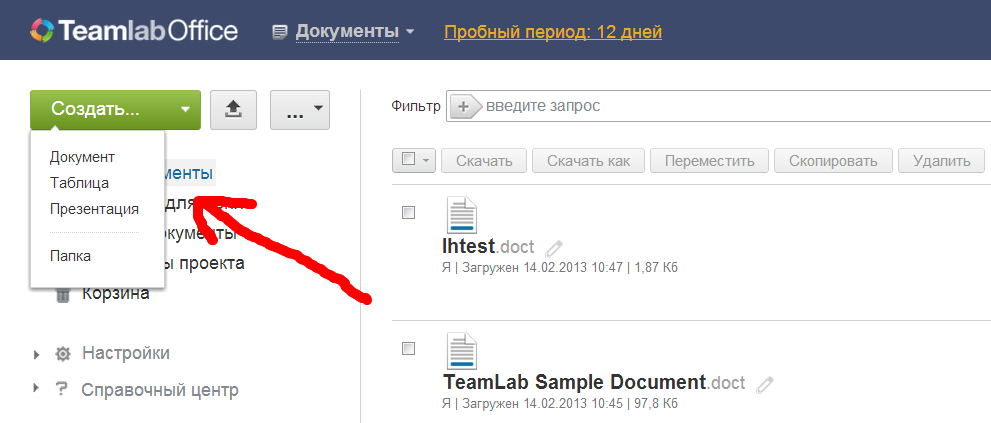This screenshot has width=991, height=423.
Task: Open the lhtest.doct file name
Action: tap(489, 247)
